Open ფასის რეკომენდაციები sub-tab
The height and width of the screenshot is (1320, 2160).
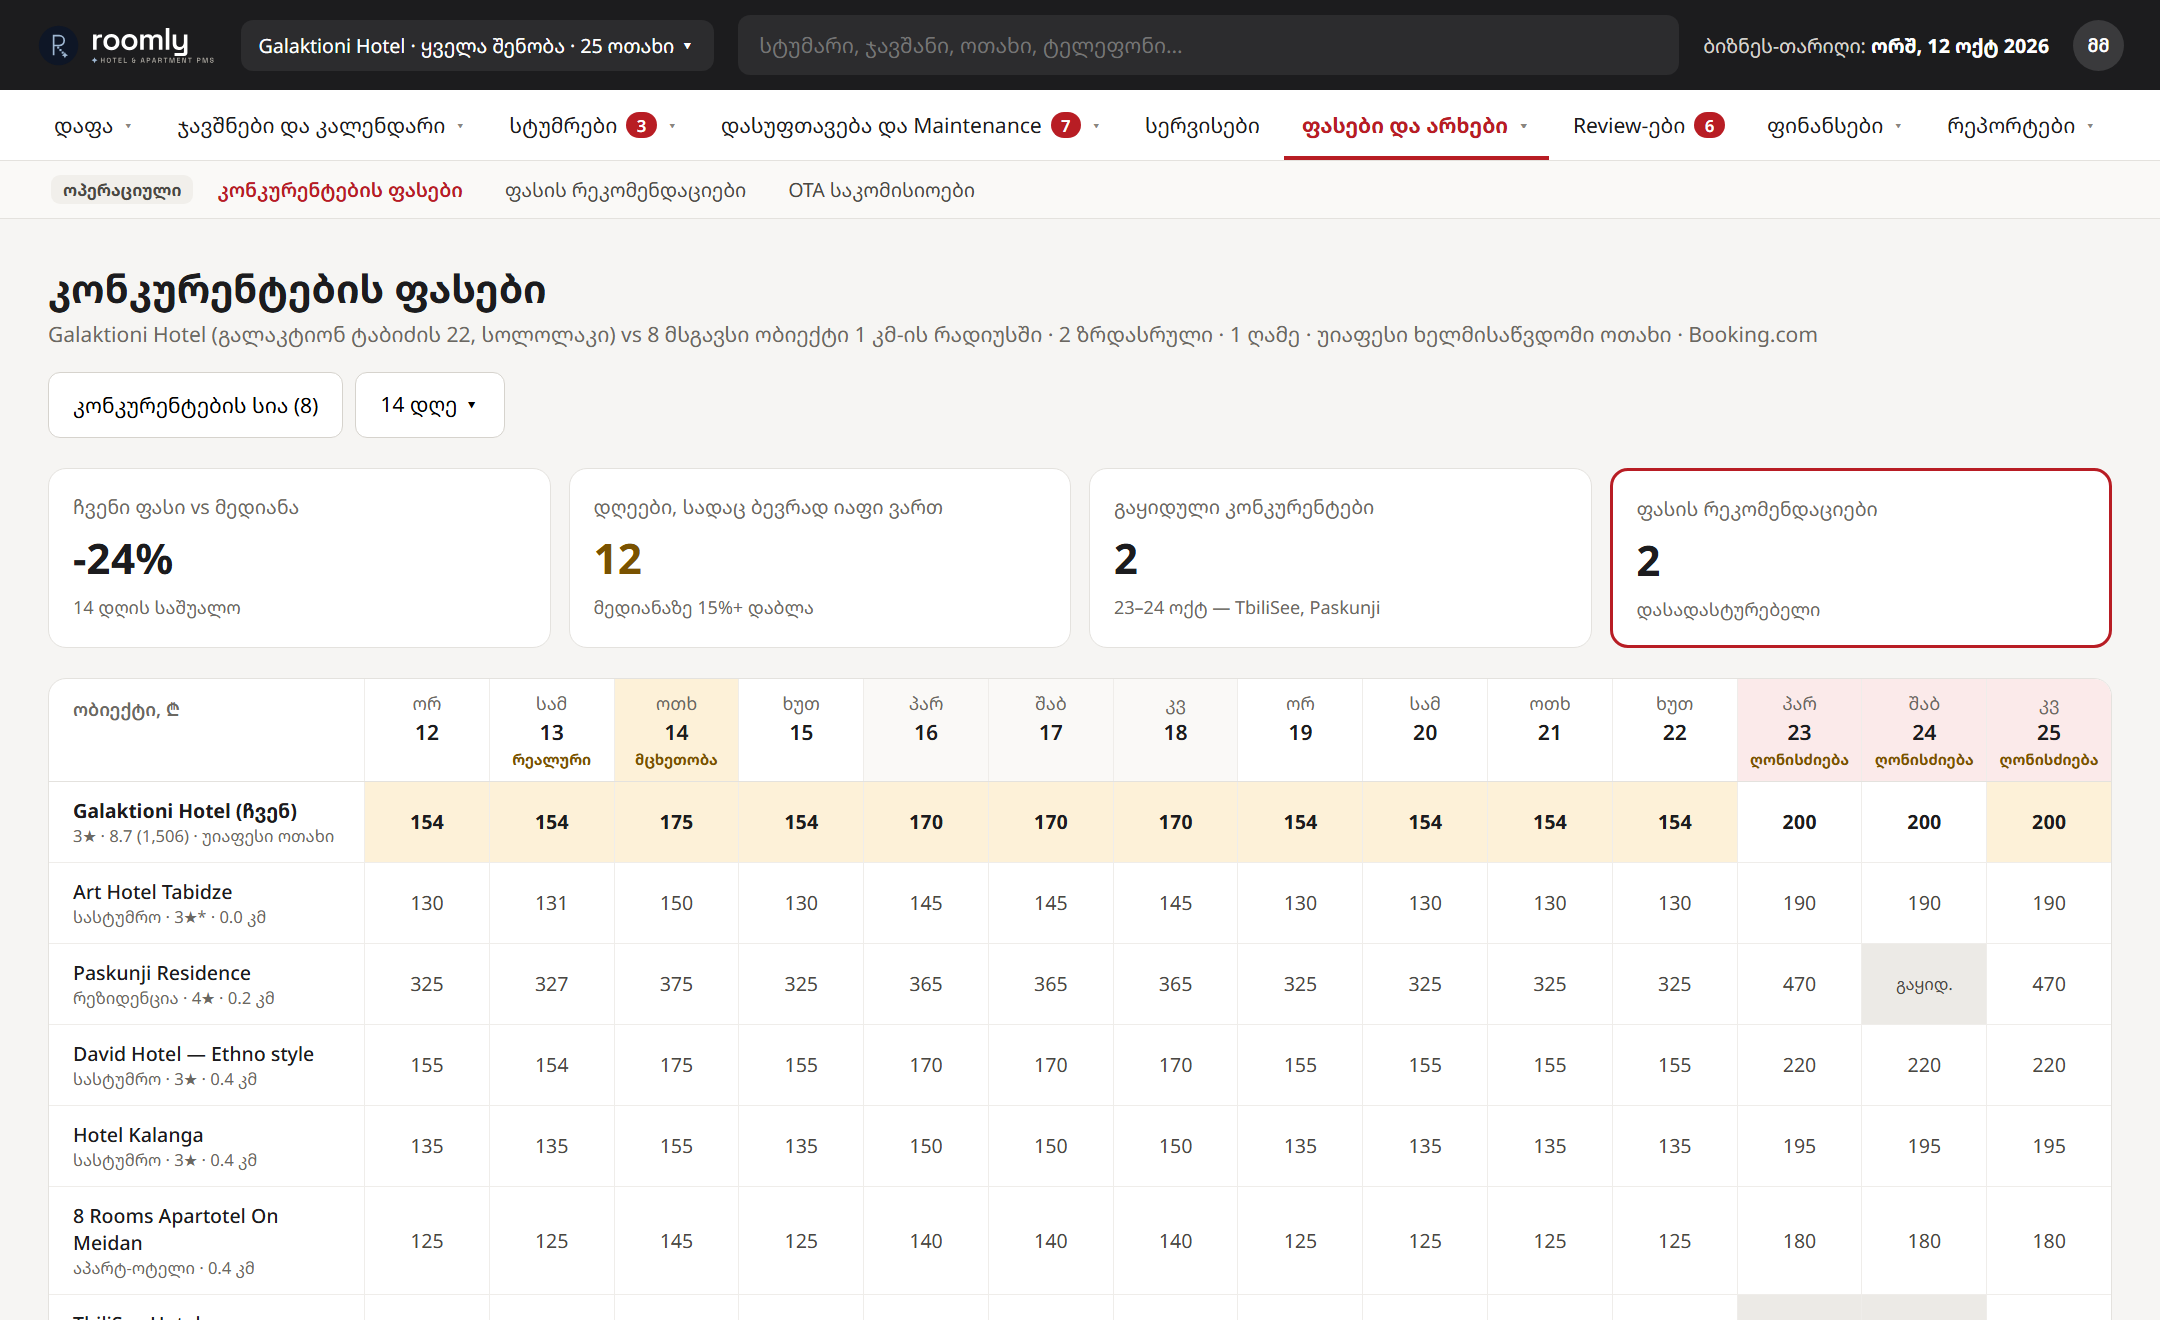tap(625, 190)
